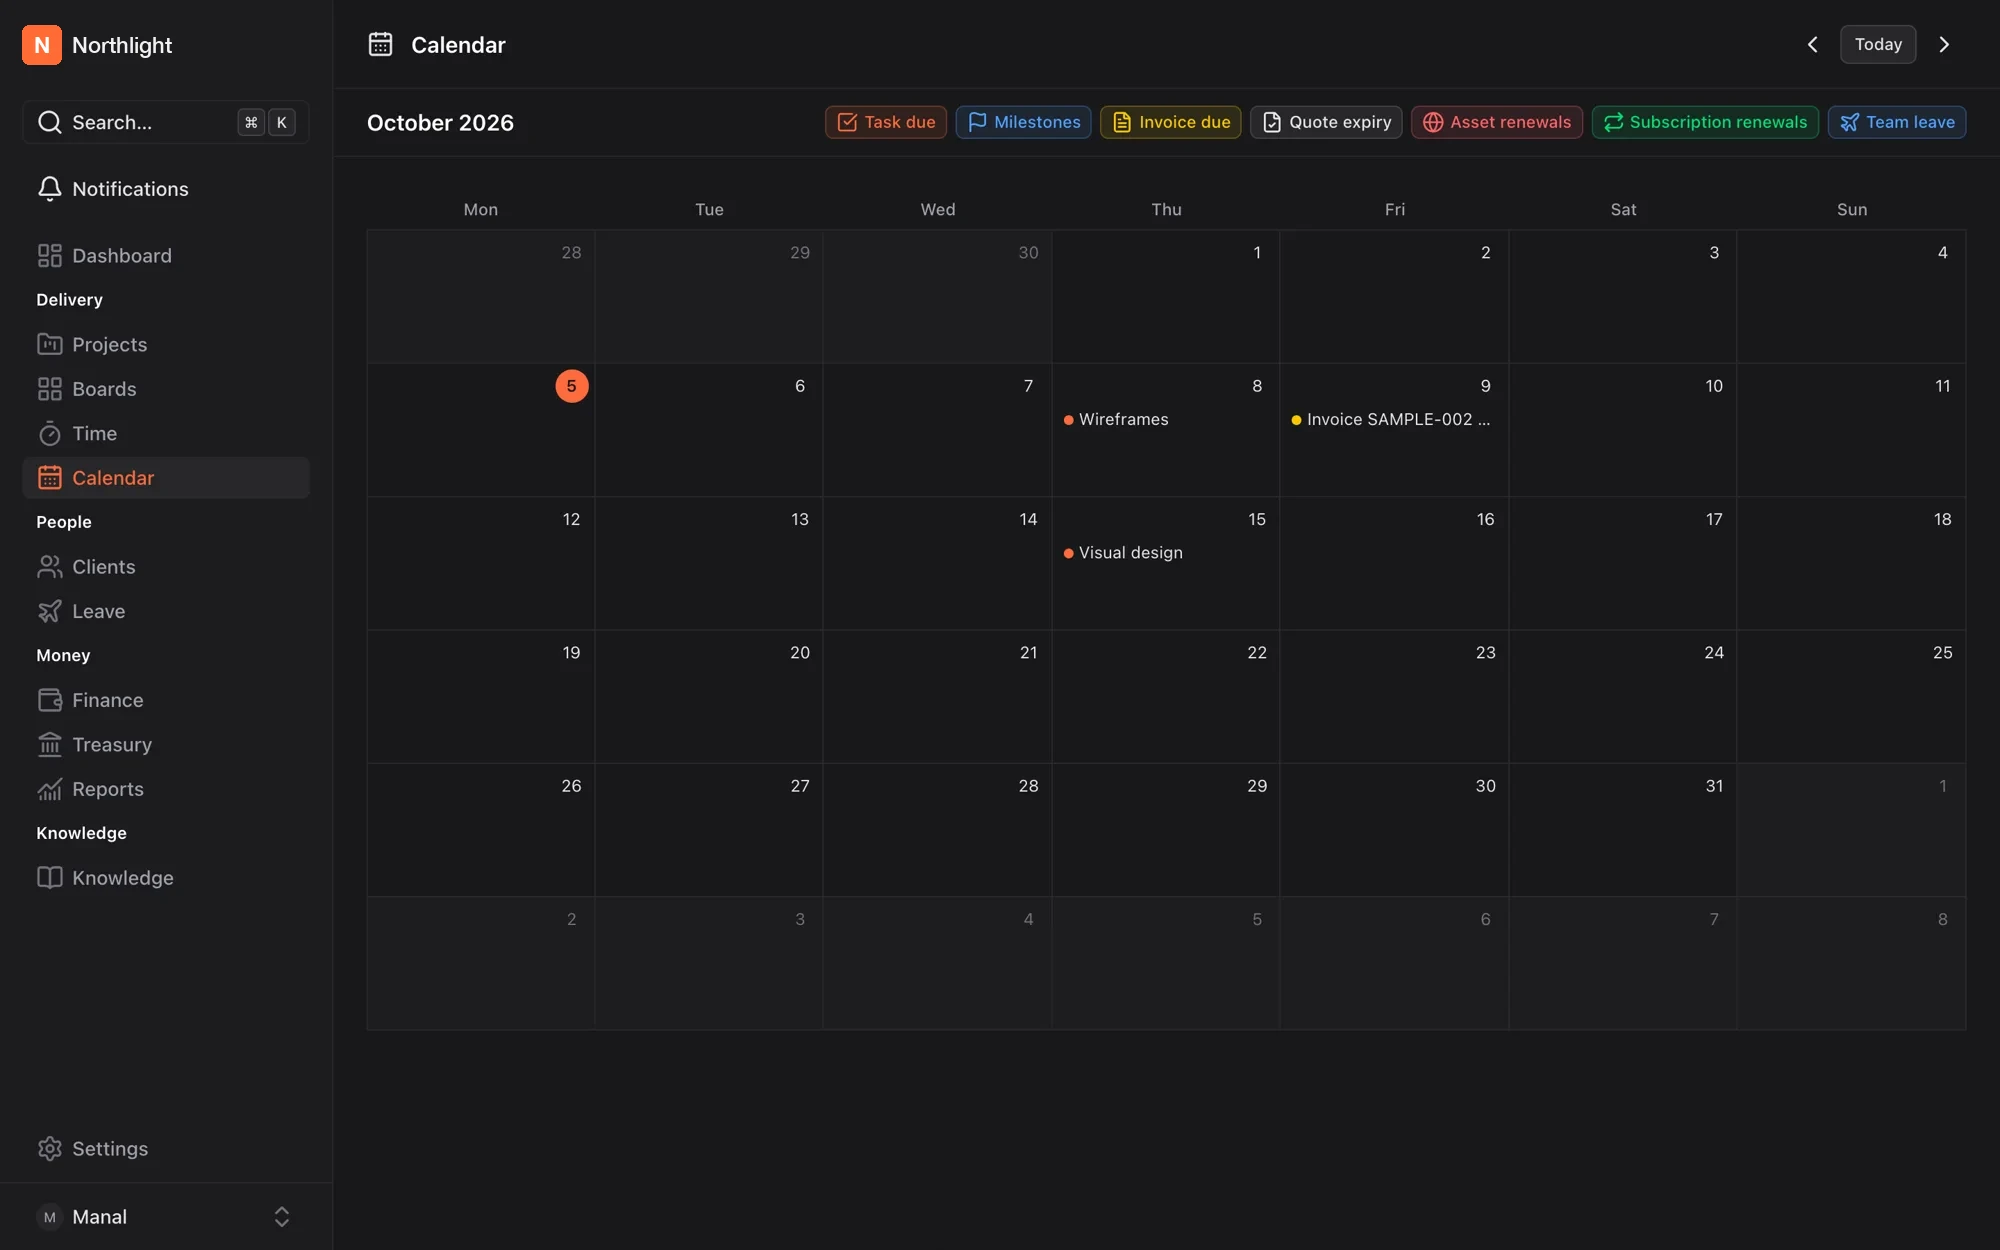Open the Dashboard icon in sidebar

pyautogui.click(x=50, y=256)
